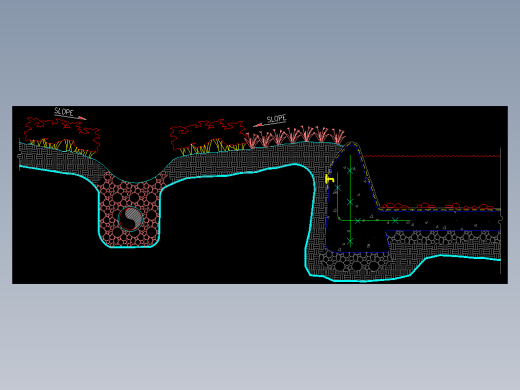Click the red wavy water level line

point(431,156)
